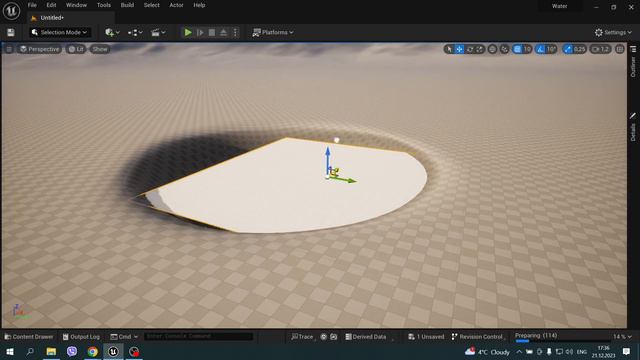Save the current level with the disk icon
640x360 pixels.
pyautogui.click(x=11, y=32)
